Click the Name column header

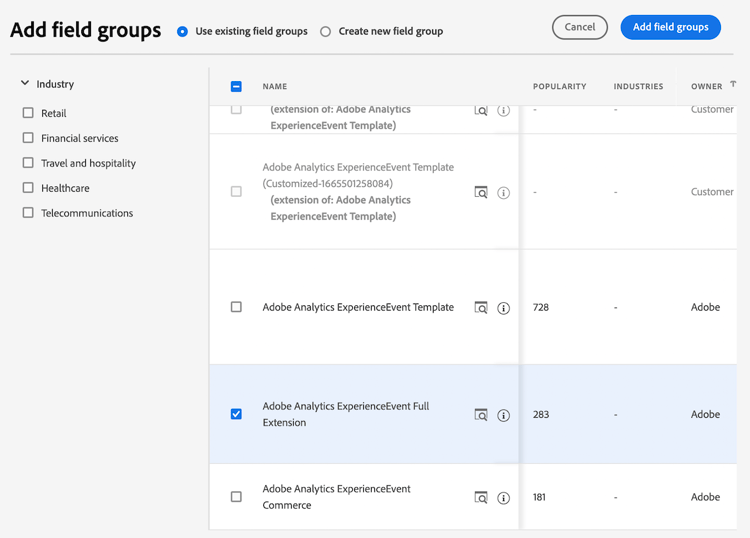coord(275,86)
